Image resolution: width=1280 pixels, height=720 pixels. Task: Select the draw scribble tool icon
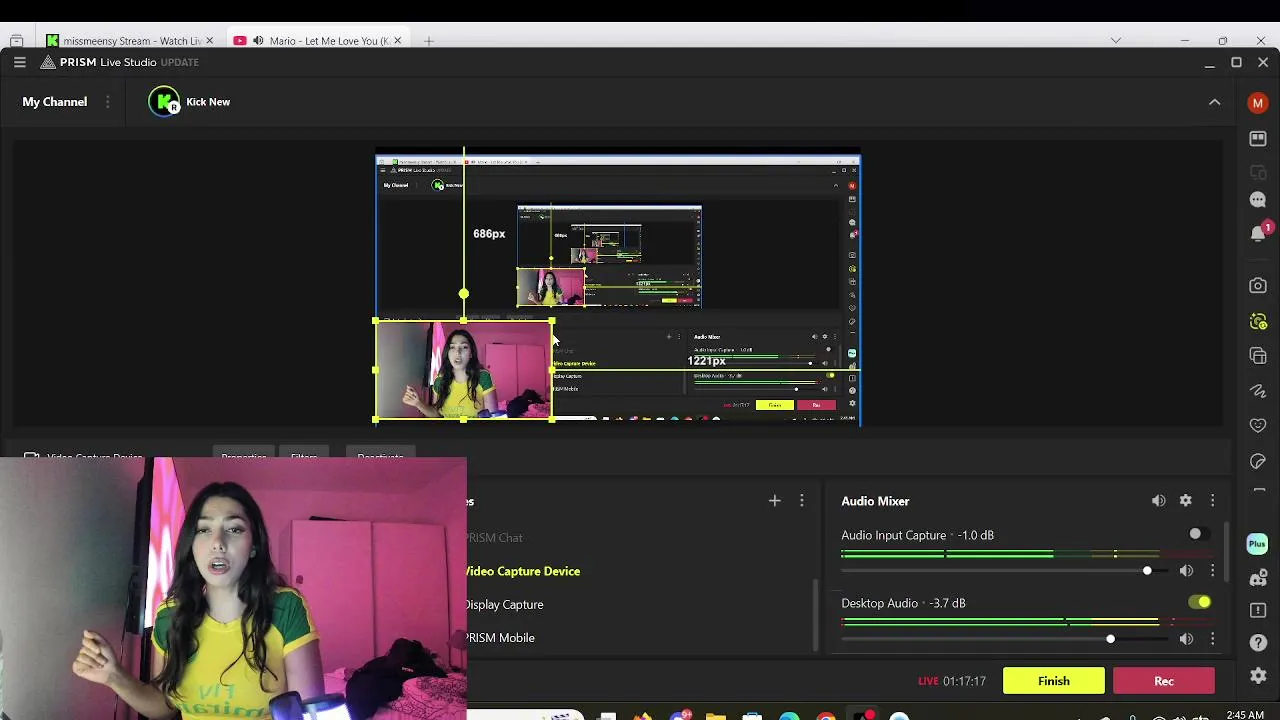pyautogui.click(x=1258, y=391)
